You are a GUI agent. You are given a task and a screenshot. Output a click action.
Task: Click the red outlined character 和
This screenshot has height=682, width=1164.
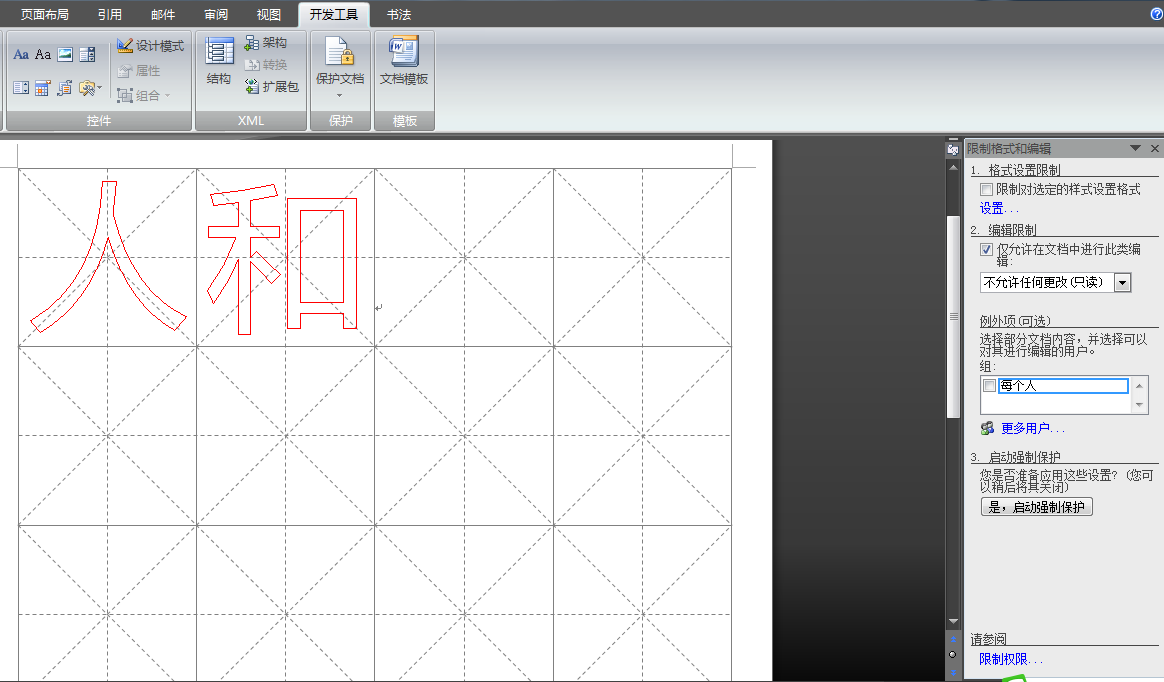coord(282,260)
